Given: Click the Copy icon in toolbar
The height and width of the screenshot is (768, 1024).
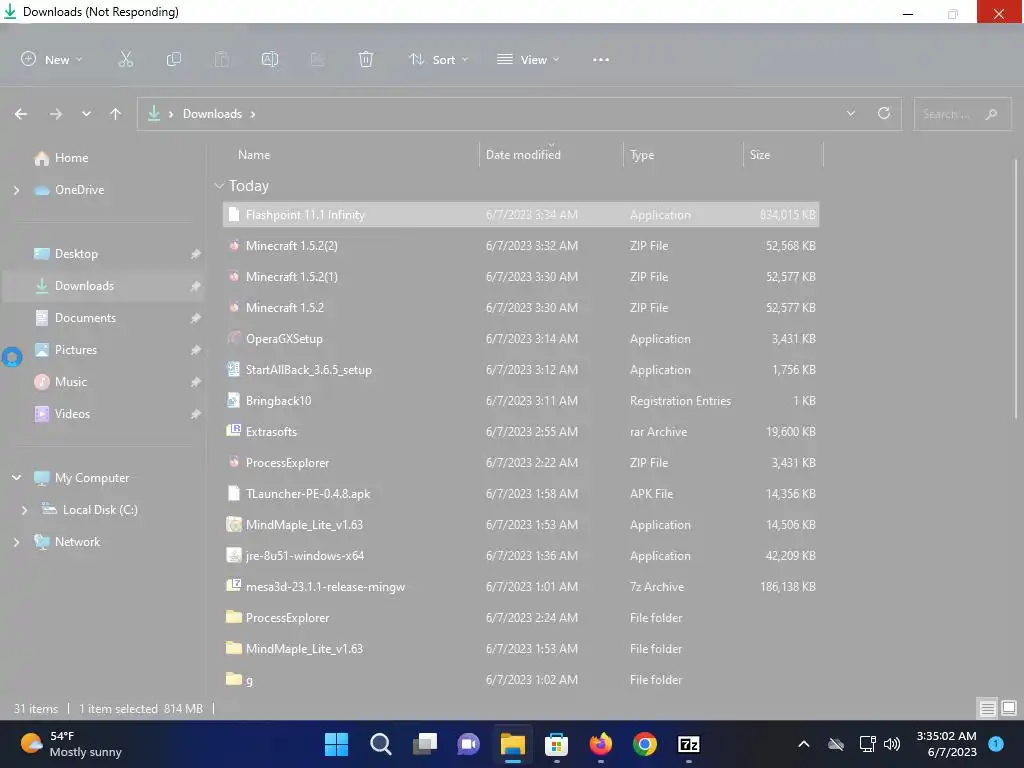Looking at the screenshot, I should 174,59.
